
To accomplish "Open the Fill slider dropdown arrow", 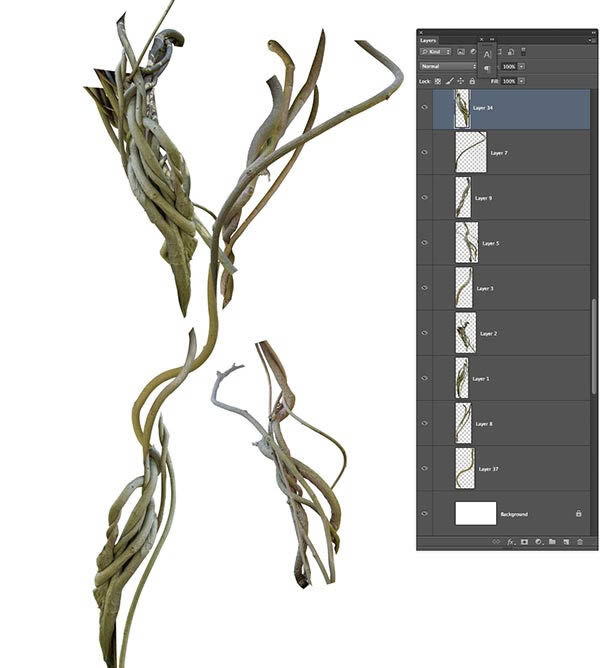I will click(522, 81).
